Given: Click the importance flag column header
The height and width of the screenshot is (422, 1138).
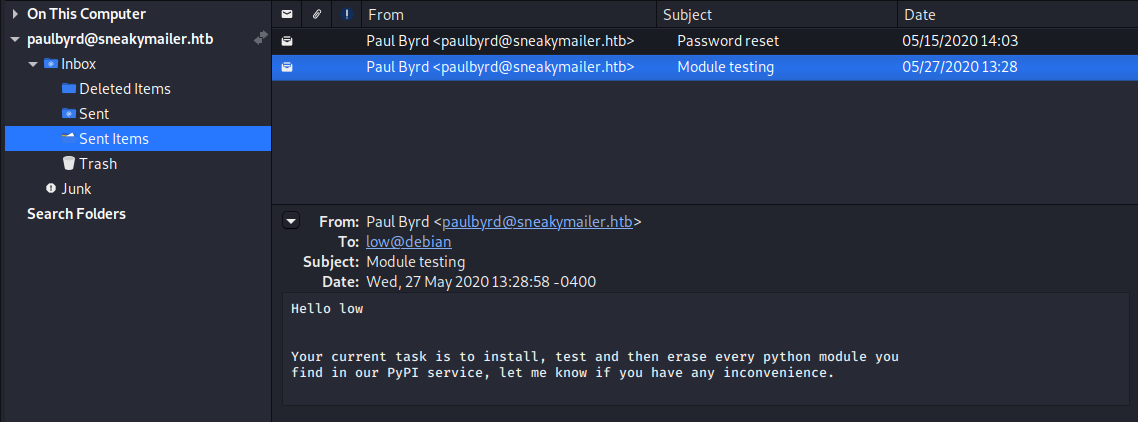Looking at the screenshot, I should [346, 15].
